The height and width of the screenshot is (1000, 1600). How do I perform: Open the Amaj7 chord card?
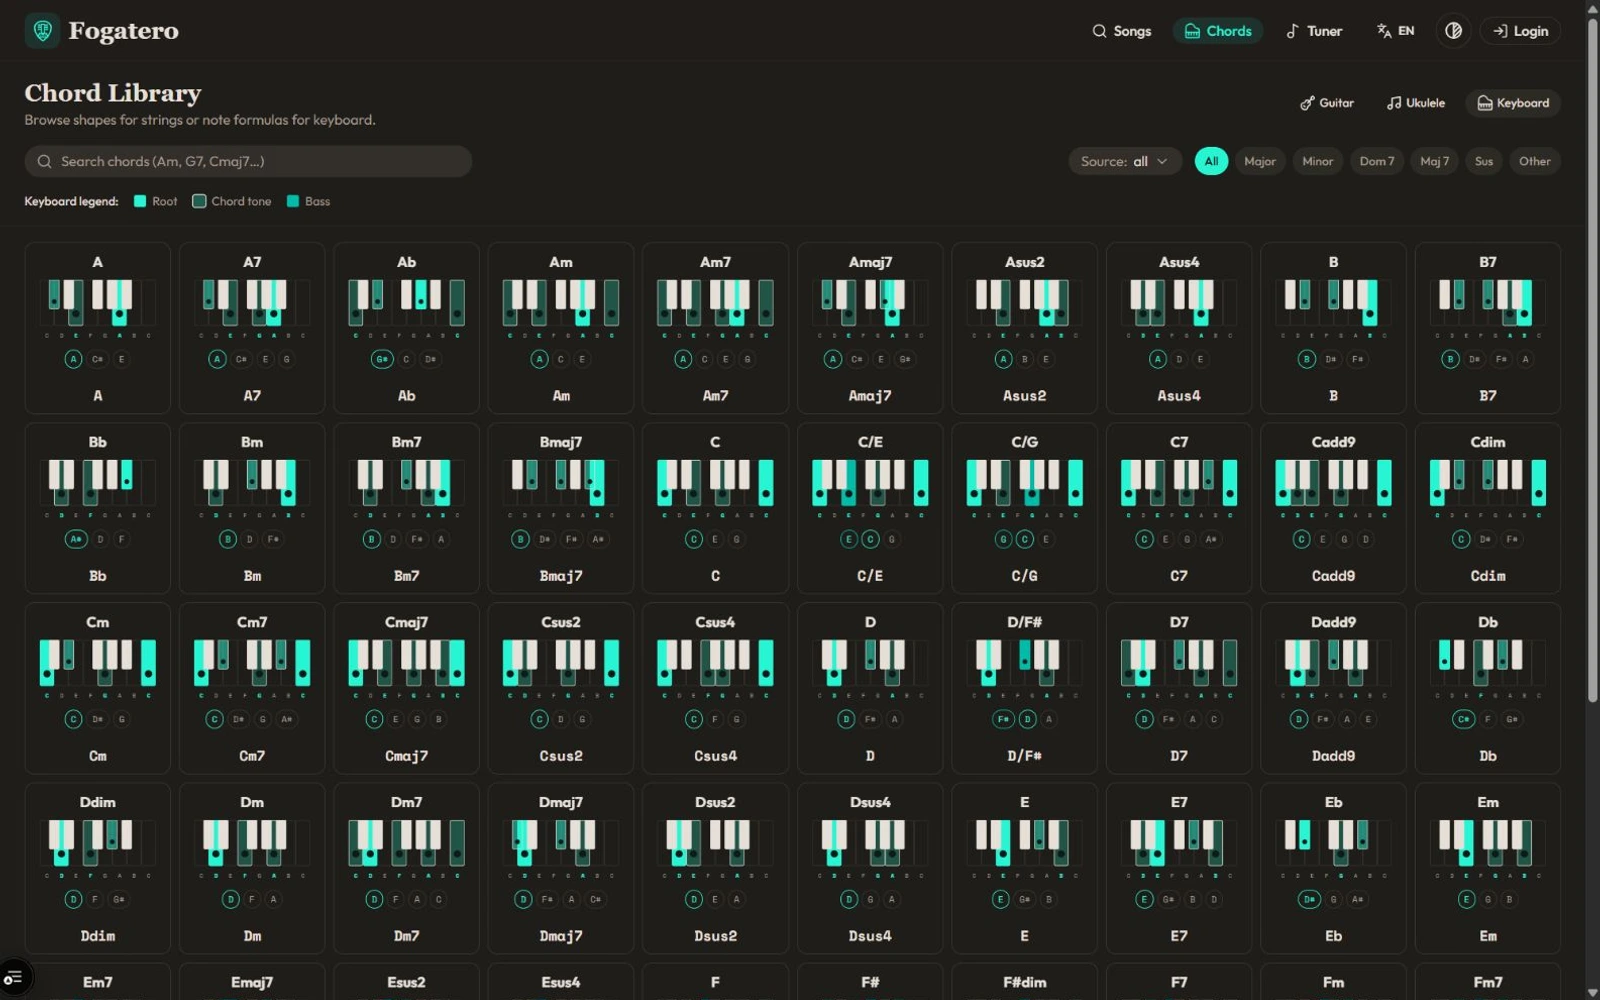tap(870, 328)
